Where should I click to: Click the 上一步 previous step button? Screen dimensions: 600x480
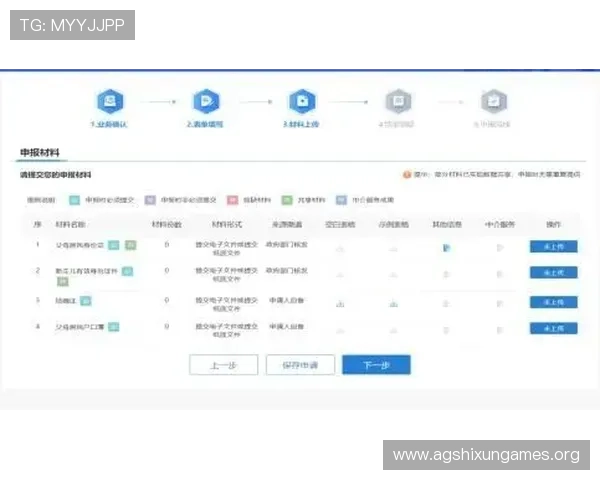click(x=223, y=365)
